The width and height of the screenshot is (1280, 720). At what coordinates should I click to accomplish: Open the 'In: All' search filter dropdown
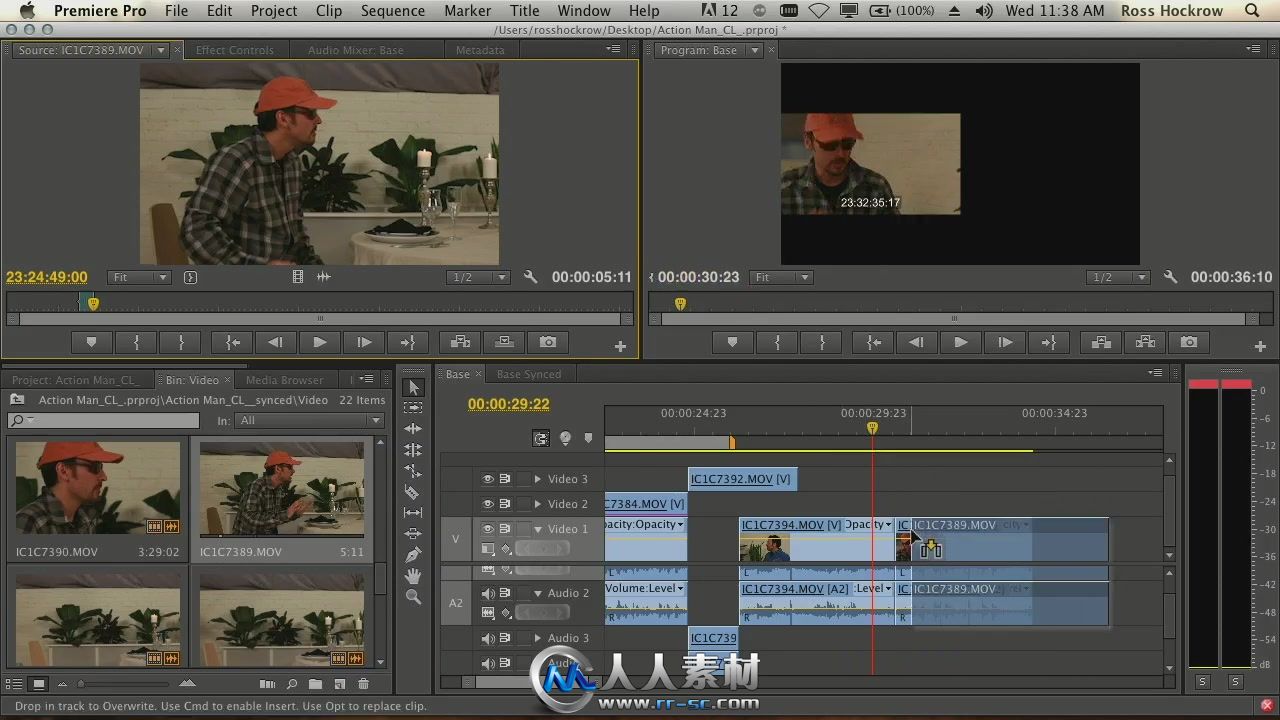[310, 421]
